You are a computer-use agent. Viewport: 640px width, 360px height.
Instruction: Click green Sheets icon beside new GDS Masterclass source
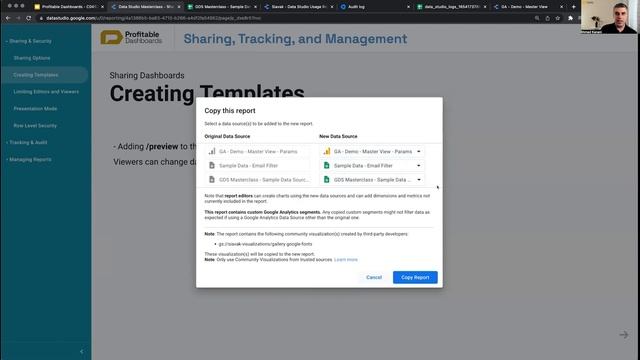point(327,179)
